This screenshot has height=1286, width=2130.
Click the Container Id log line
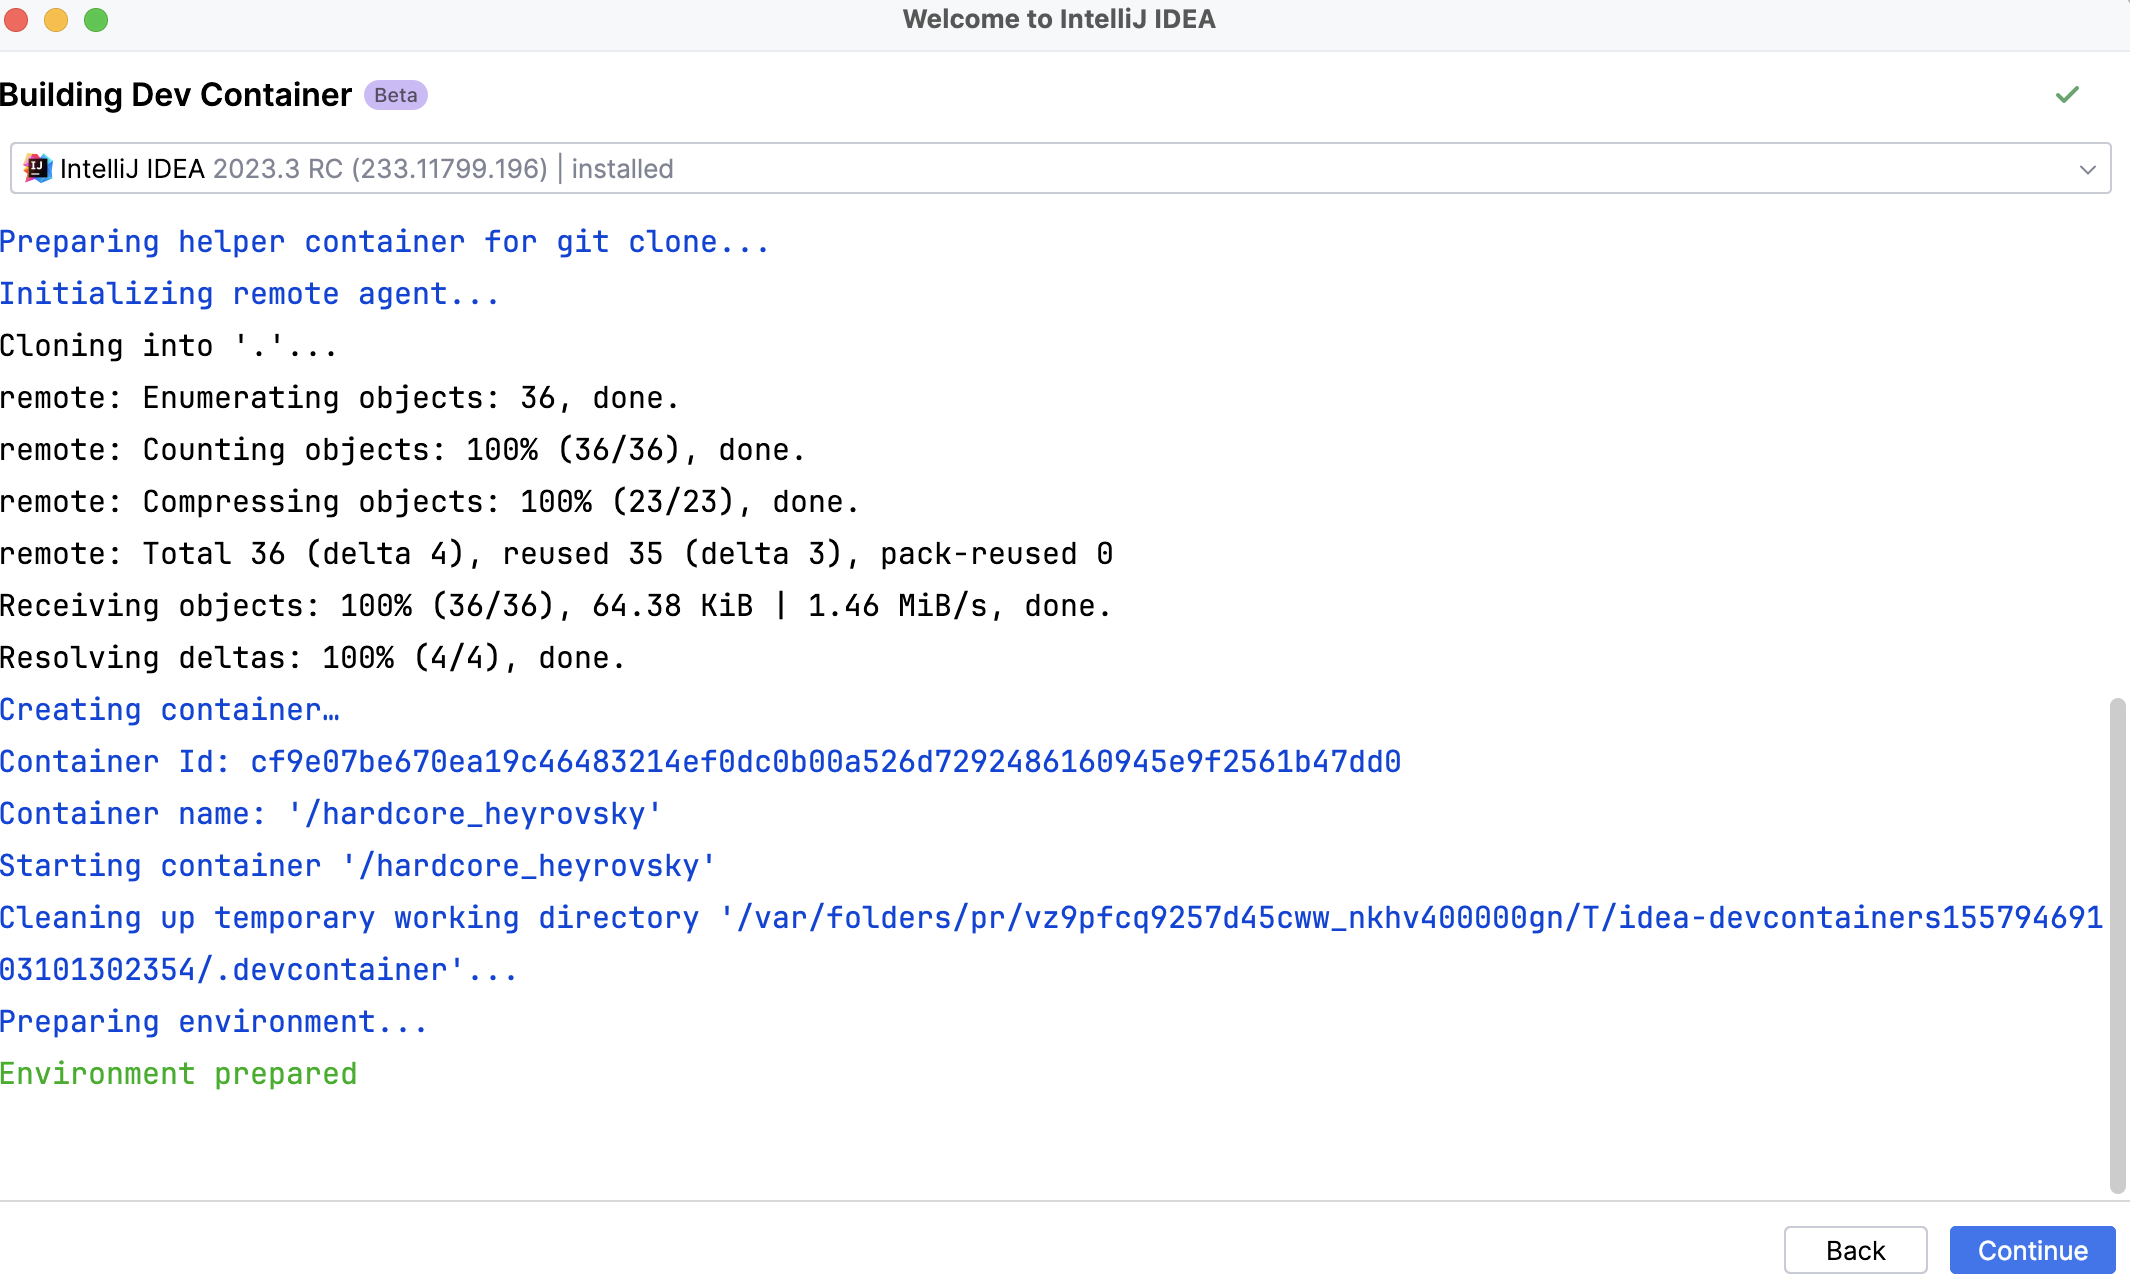(x=700, y=762)
